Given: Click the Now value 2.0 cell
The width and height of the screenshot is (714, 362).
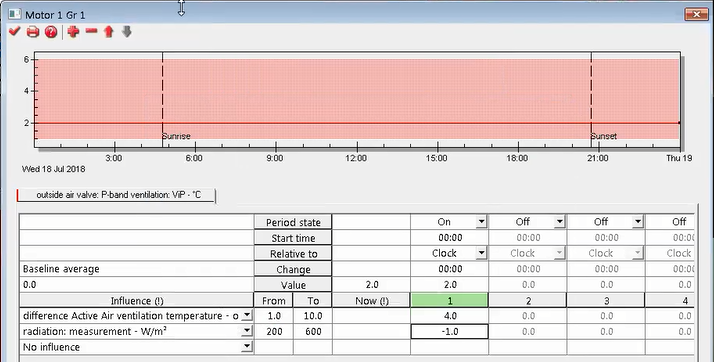Looking at the screenshot, I should (372, 285).
